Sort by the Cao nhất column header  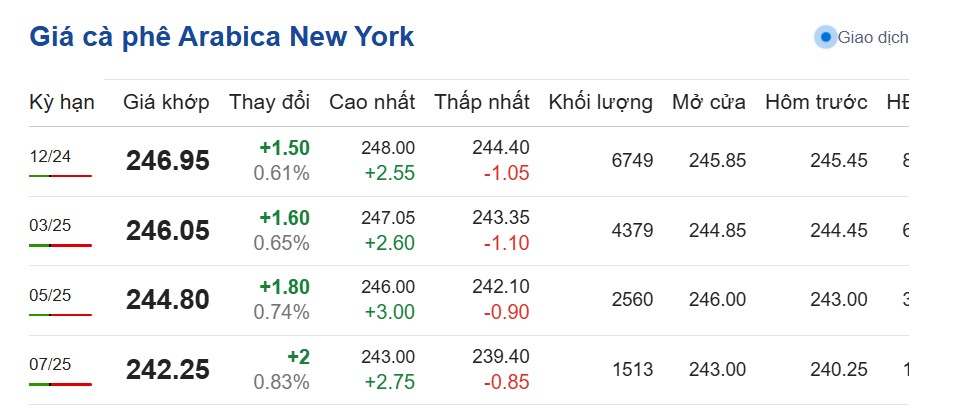(x=372, y=102)
